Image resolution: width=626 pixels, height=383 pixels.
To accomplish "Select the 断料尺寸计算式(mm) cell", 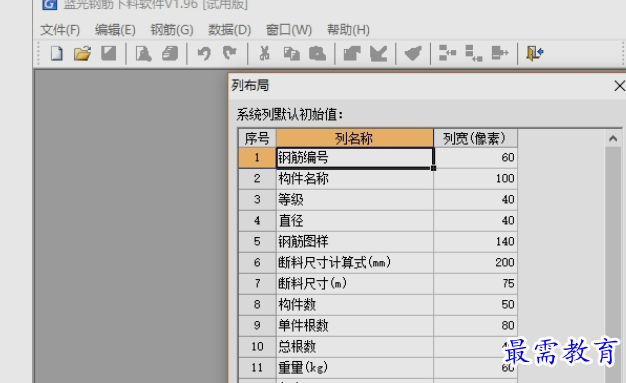I will (355, 263).
